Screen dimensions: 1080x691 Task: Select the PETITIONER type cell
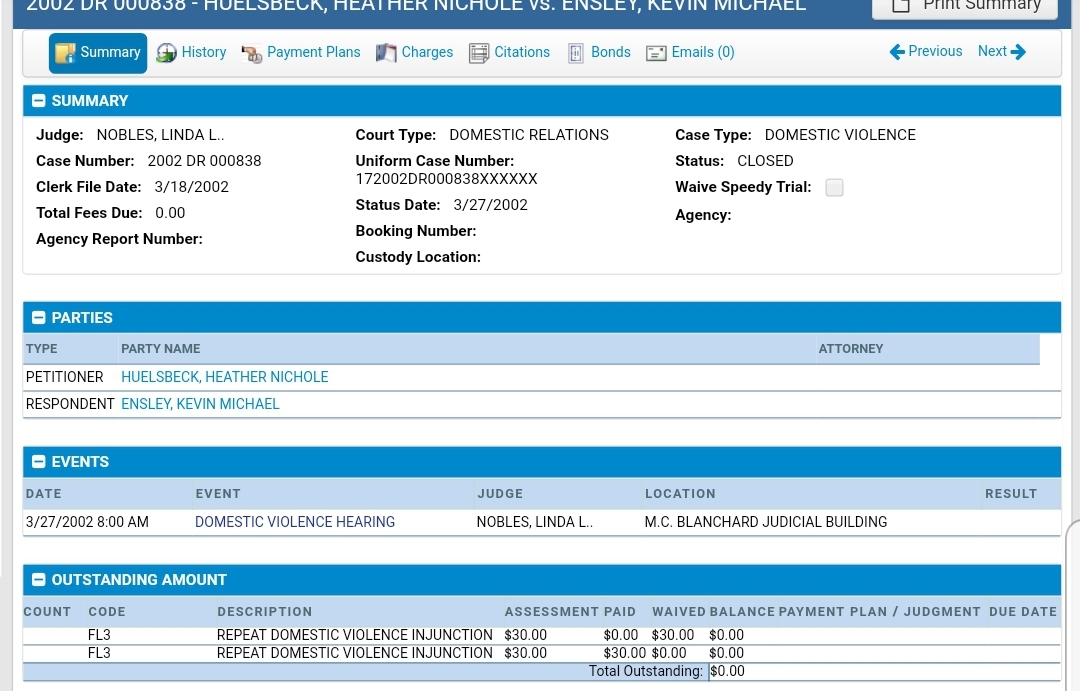pos(65,377)
